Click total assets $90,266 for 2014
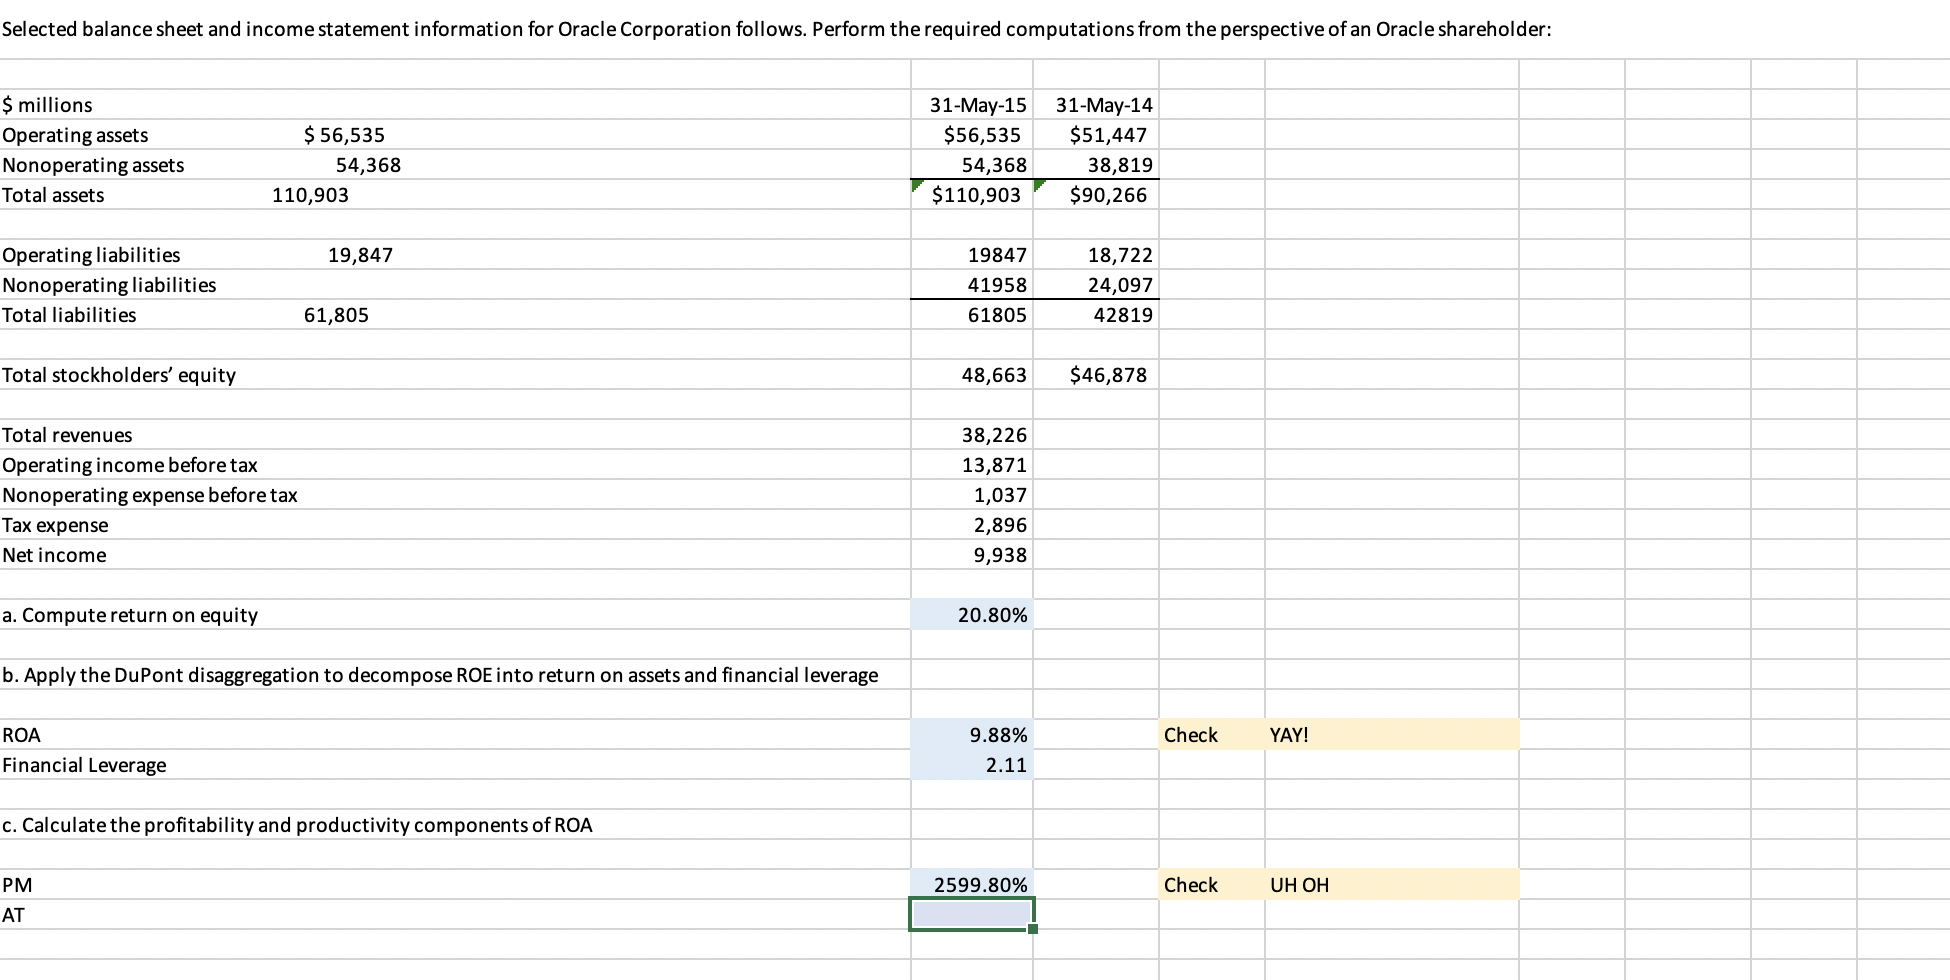The image size is (1950, 980). click(1108, 194)
